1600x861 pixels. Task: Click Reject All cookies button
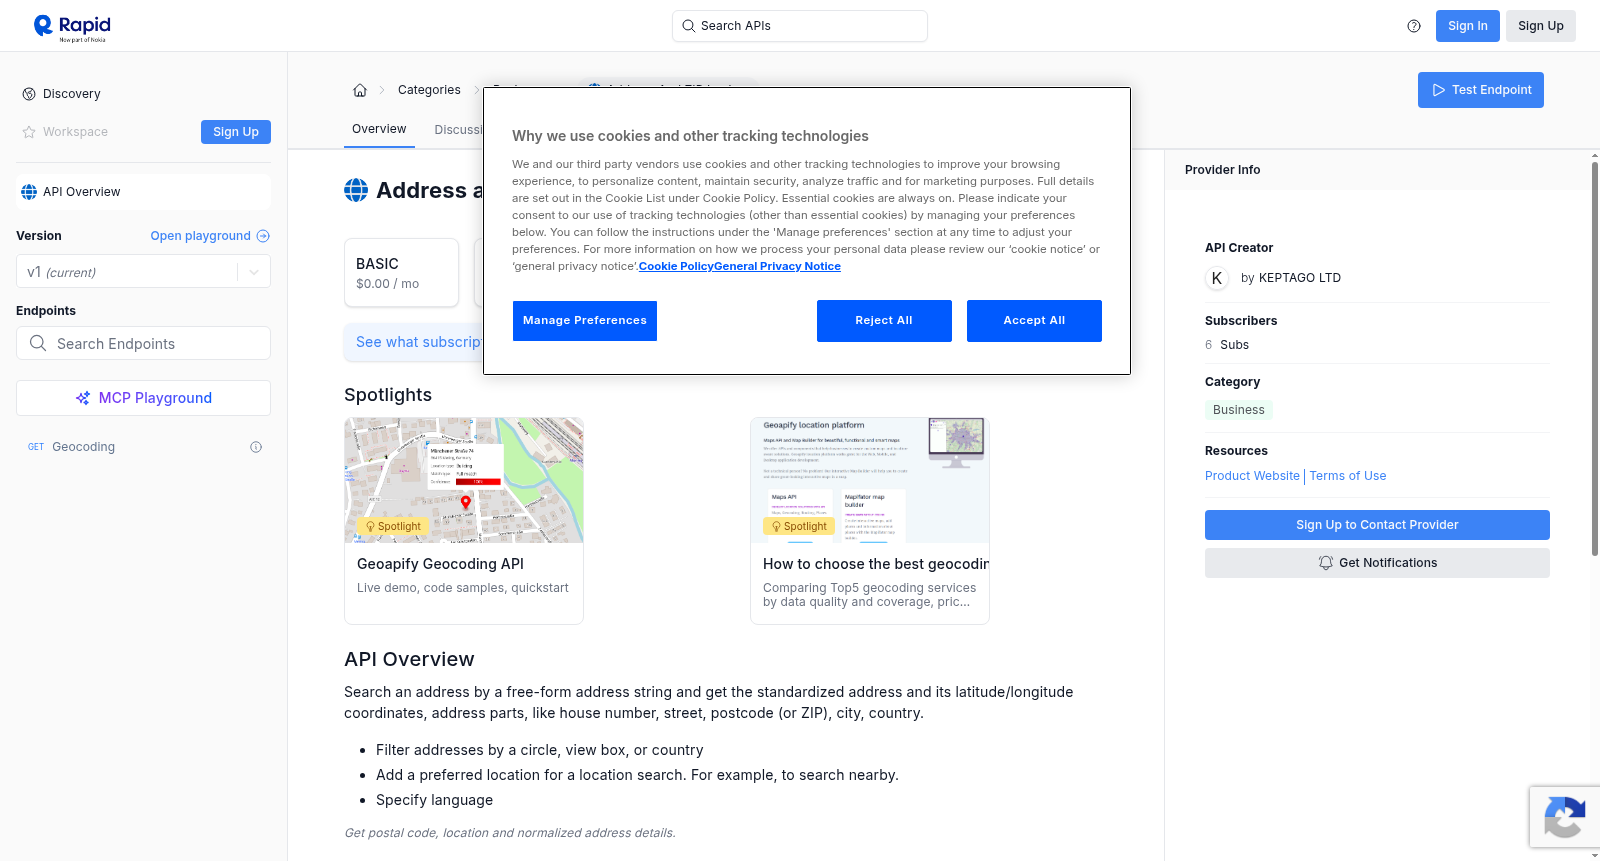point(884,321)
